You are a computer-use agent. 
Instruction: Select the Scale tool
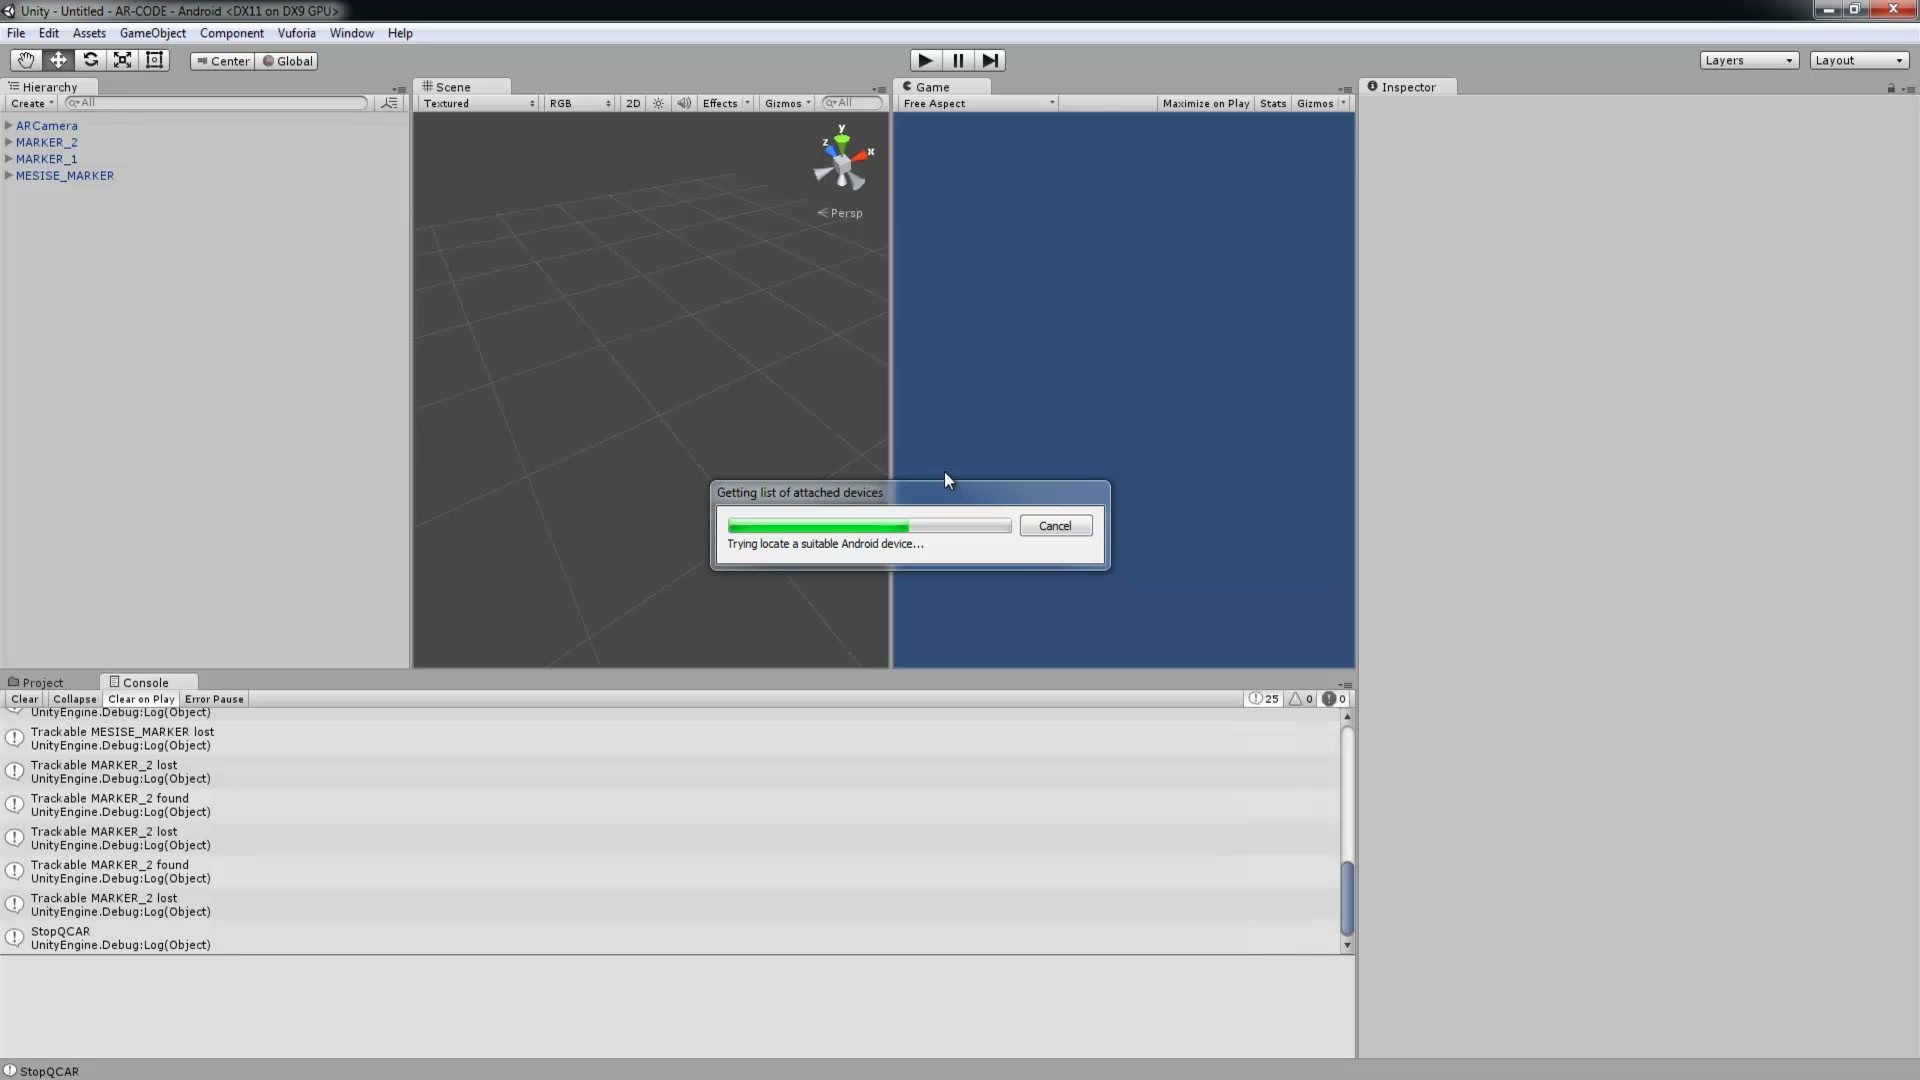click(122, 60)
